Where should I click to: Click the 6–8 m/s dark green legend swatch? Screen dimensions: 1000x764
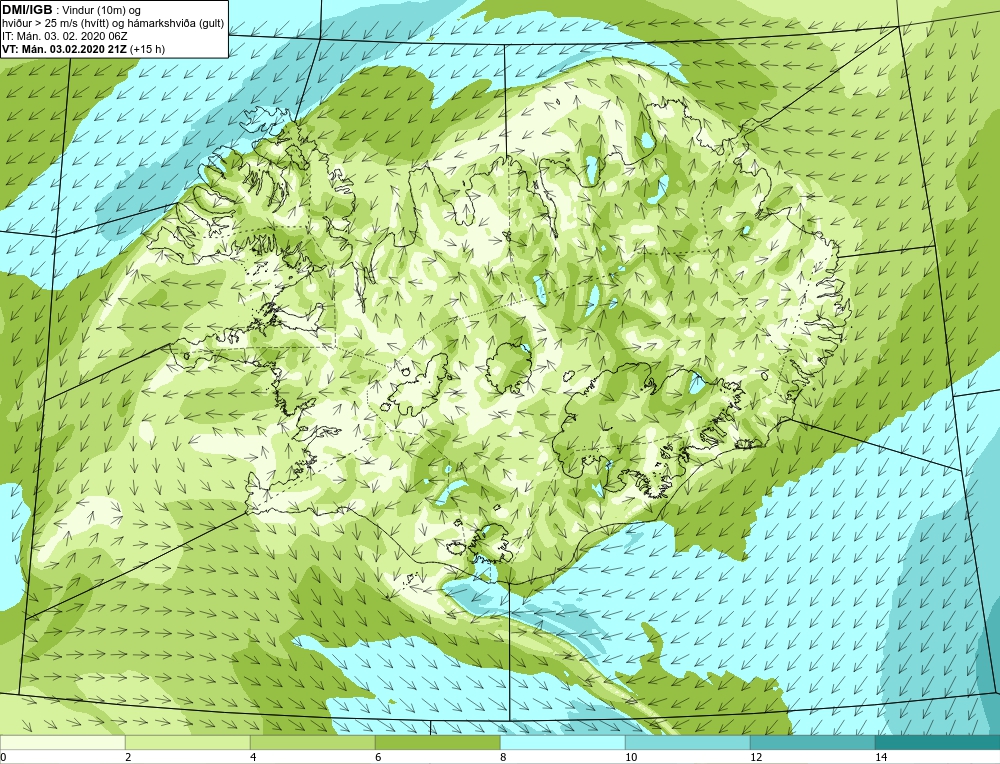[x=438, y=742]
